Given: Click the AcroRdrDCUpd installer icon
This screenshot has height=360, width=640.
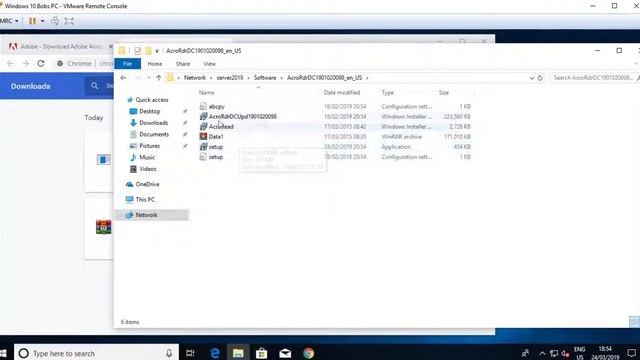Looking at the screenshot, I should (x=203, y=116).
